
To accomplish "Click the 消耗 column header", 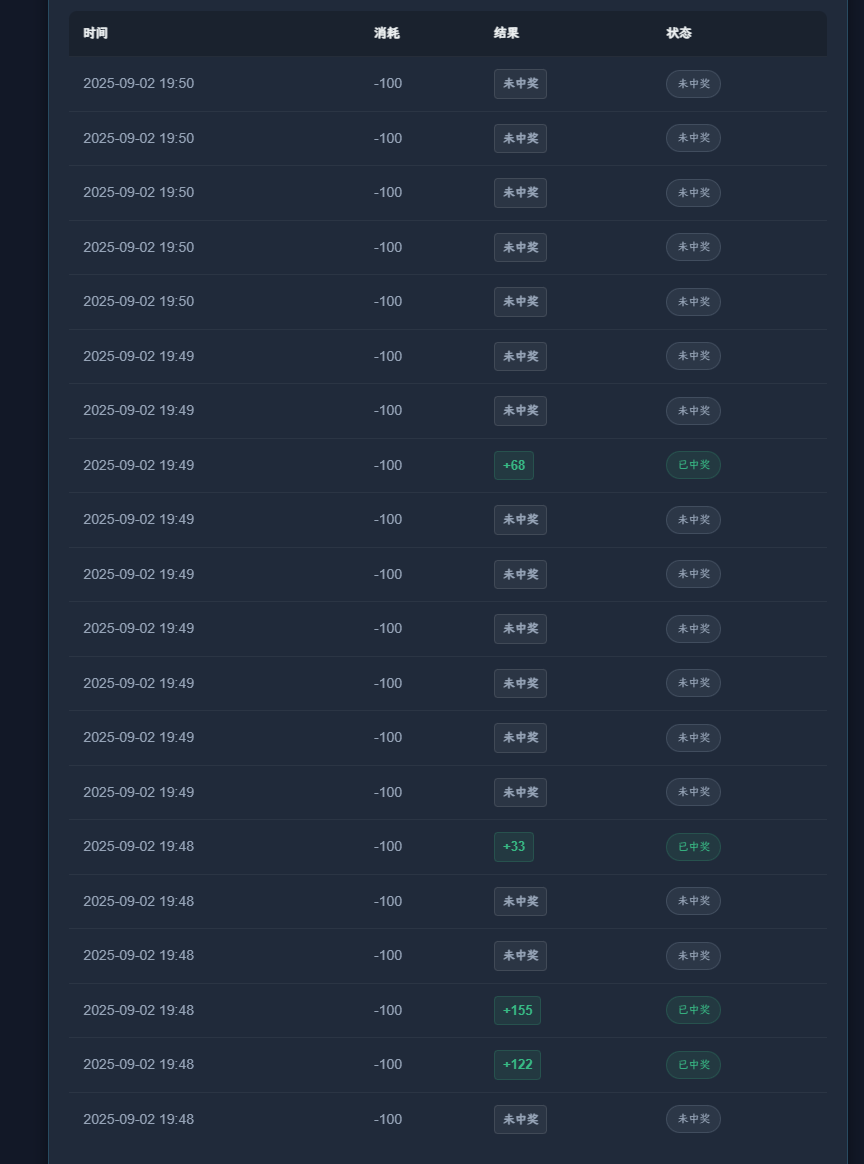I will [386, 33].
